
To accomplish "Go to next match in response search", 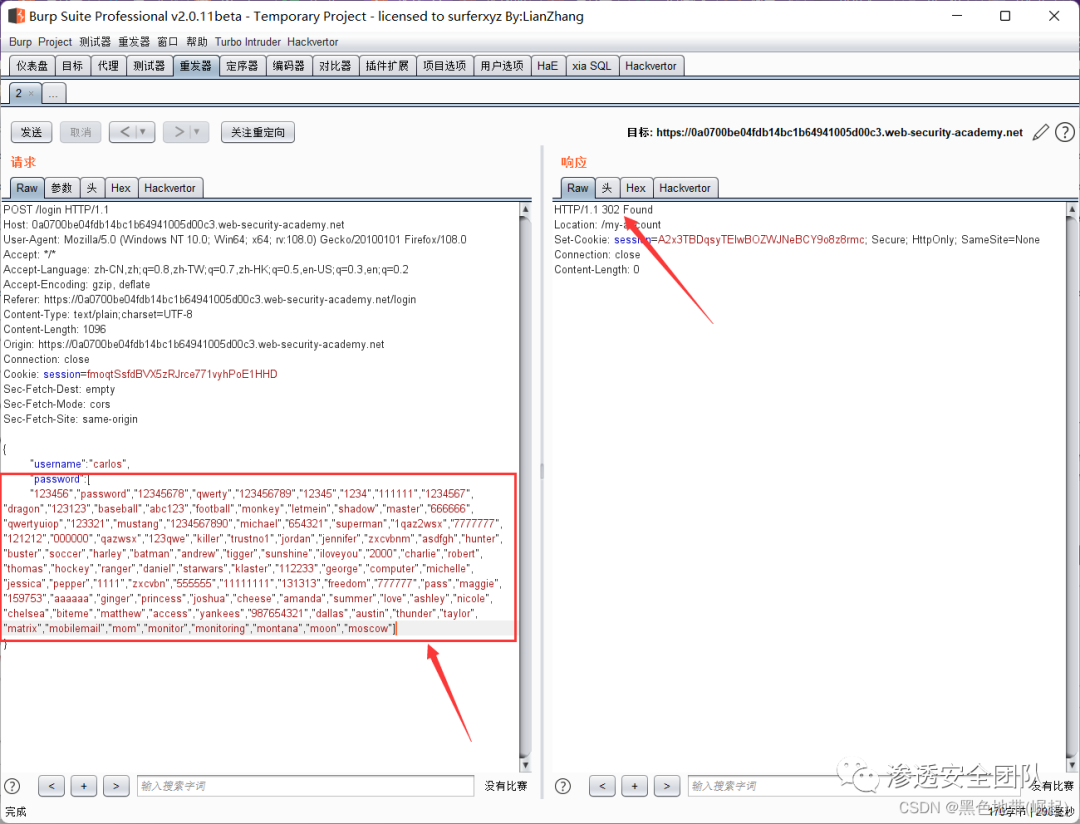I will tap(667, 786).
